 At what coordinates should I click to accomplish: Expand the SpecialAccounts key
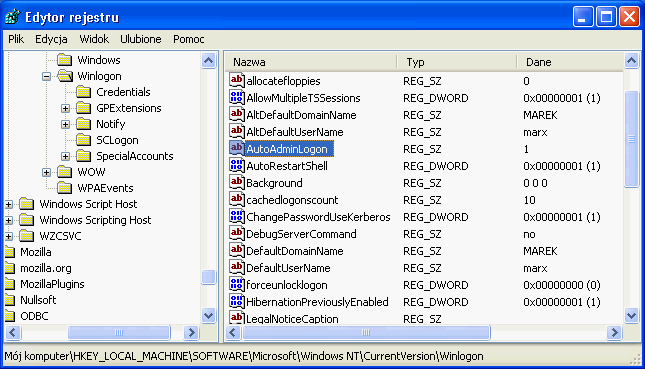coord(65,156)
